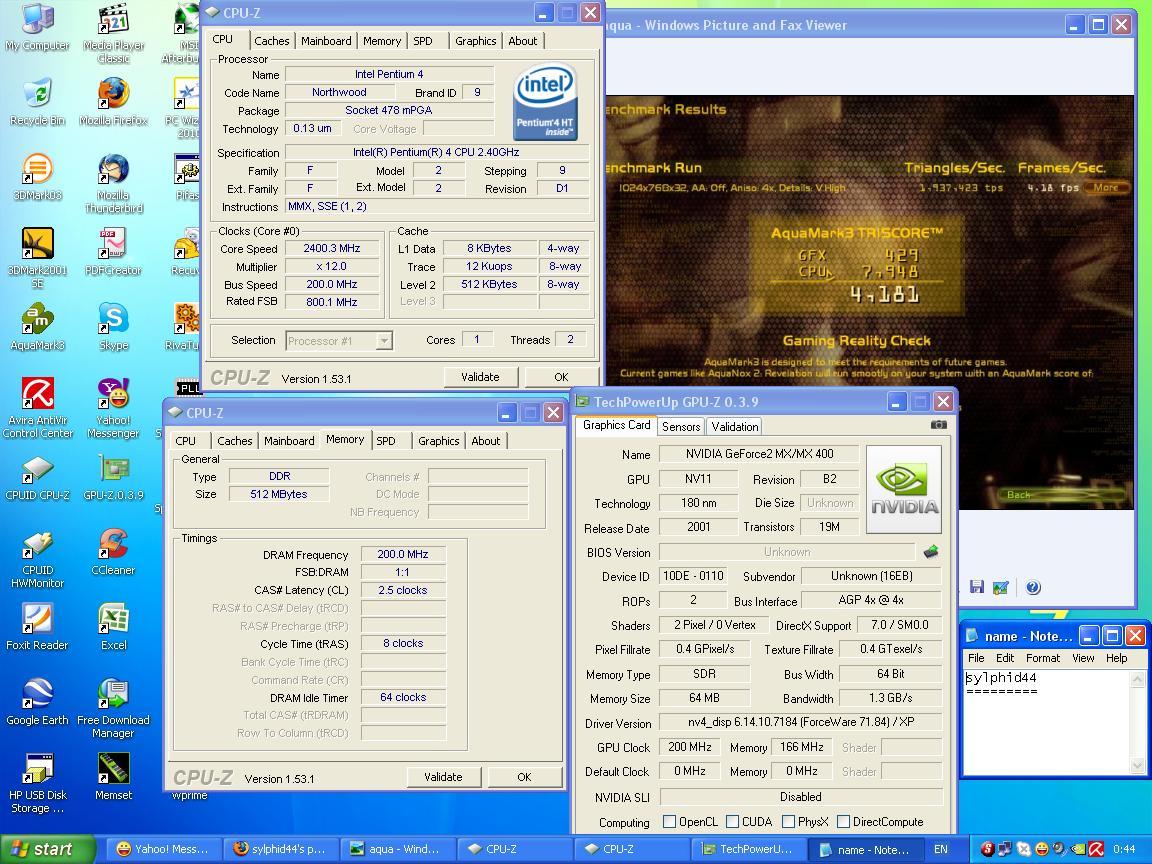Click the NVIDIA logo in GPU-Z
1152x864 pixels.
(x=904, y=489)
